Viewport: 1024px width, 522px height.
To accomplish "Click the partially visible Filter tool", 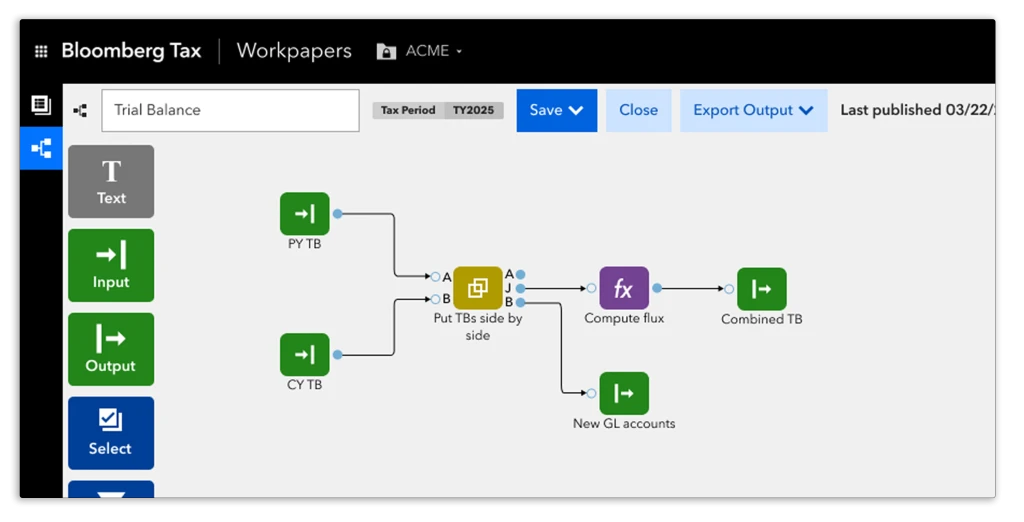I will point(111,489).
